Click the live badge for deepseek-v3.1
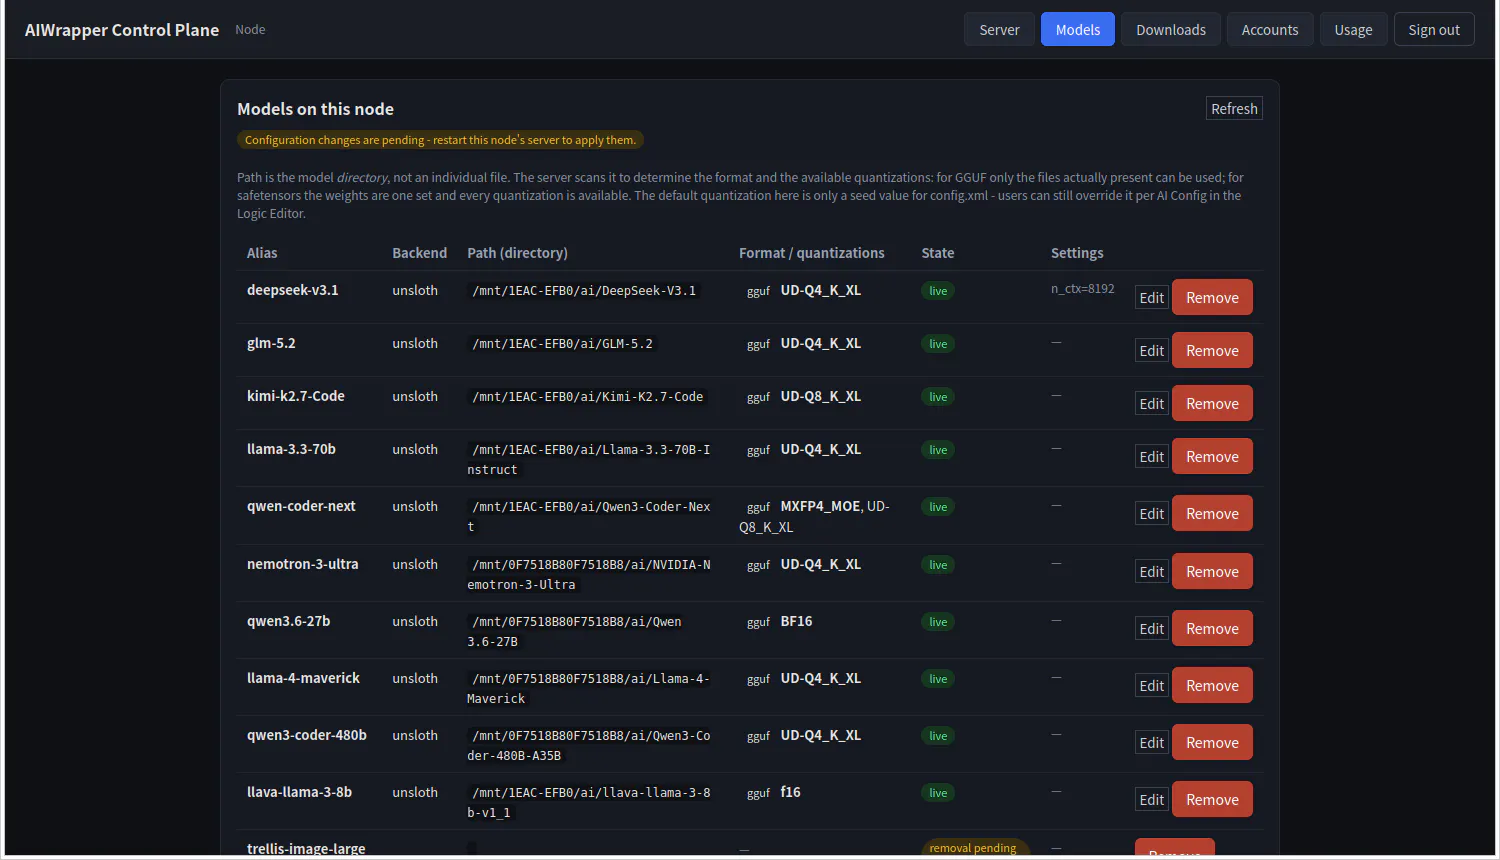Viewport: 1500px width, 860px height. (938, 291)
